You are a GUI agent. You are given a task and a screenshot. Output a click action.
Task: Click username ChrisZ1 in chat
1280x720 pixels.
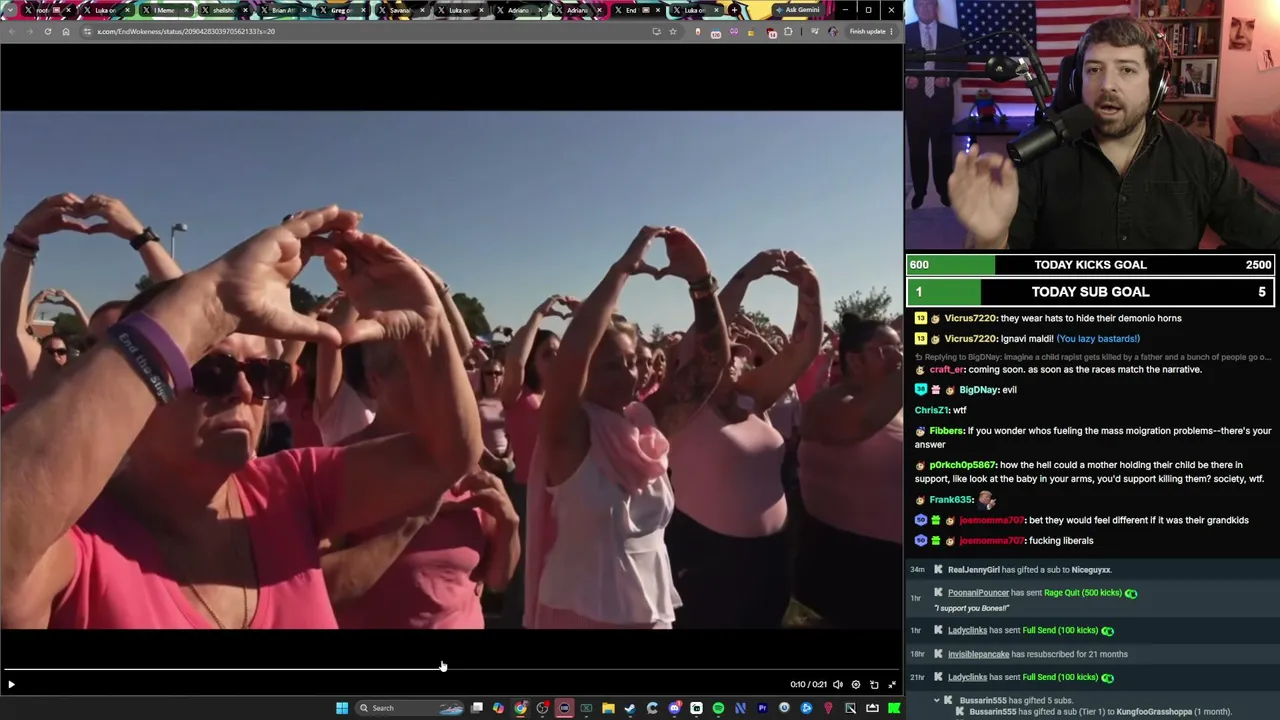[931, 410]
